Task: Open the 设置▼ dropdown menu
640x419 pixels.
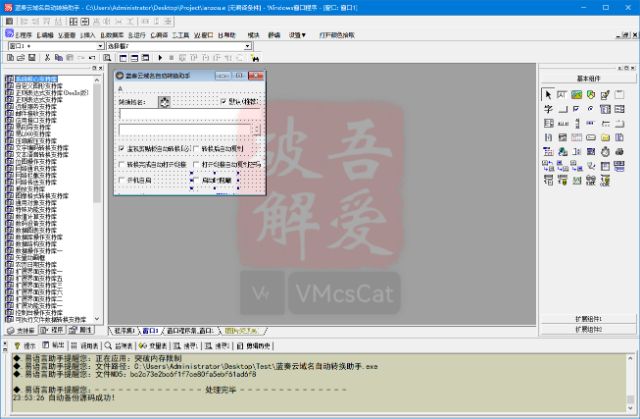Action: coord(297,35)
